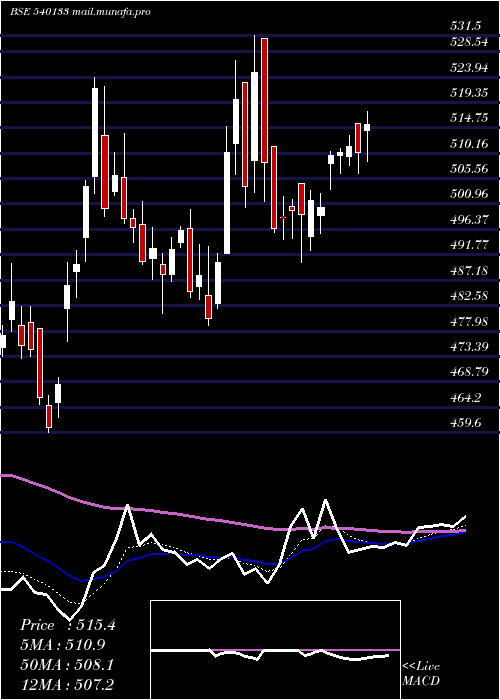Click the tallest red candlestick near 528
This screenshot has width=500, height=700.
265,100
